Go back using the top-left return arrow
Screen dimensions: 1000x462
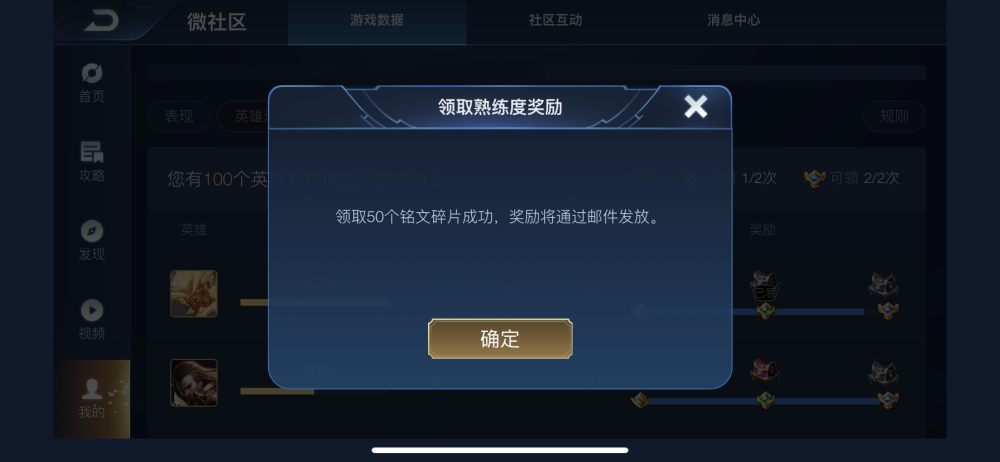click(x=101, y=21)
